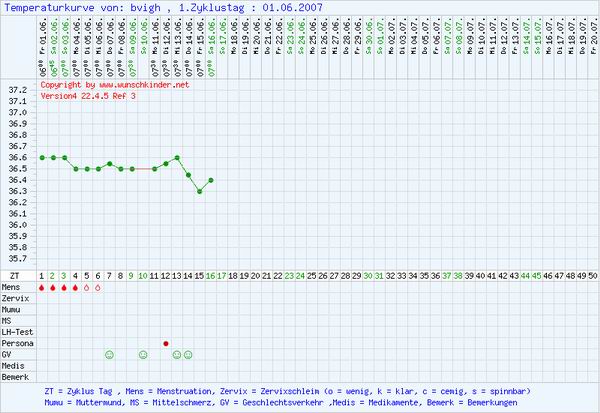Click the last temperature point on day 16
This screenshot has width=600, height=413.
[x=211, y=180]
